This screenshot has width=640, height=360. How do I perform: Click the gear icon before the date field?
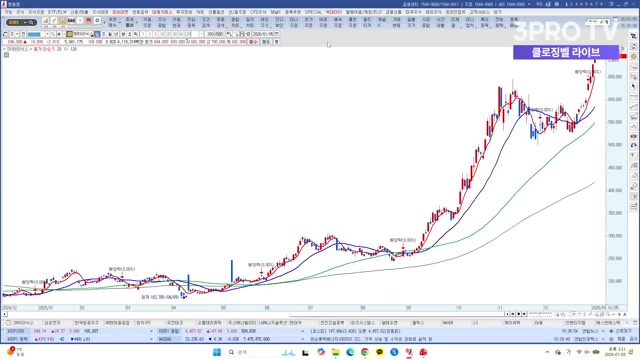pos(248,34)
